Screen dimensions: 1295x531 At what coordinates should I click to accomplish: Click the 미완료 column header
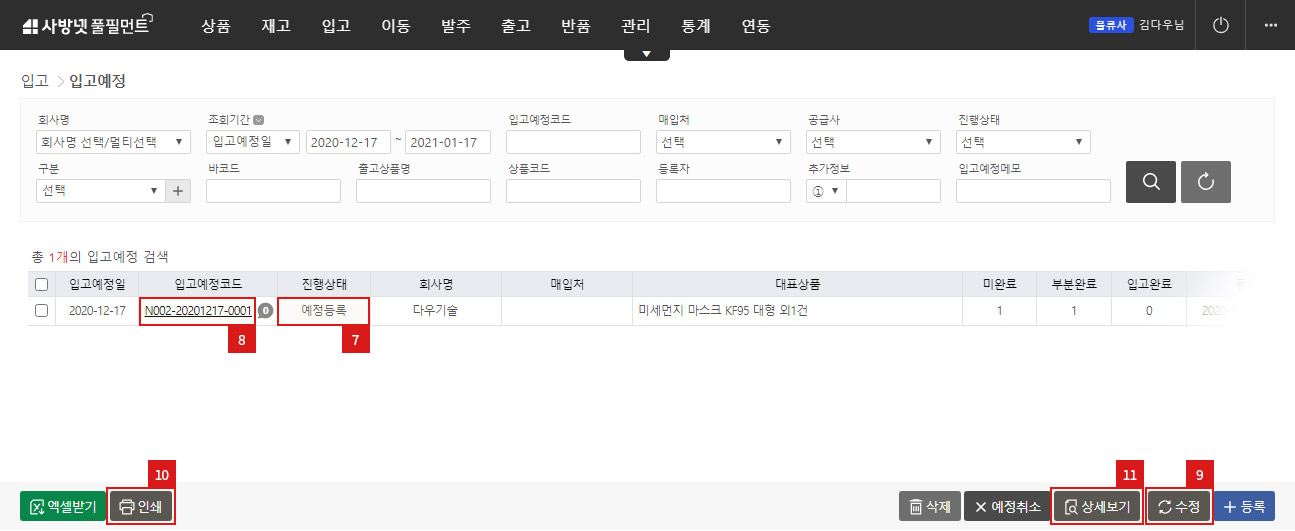[999, 284]
